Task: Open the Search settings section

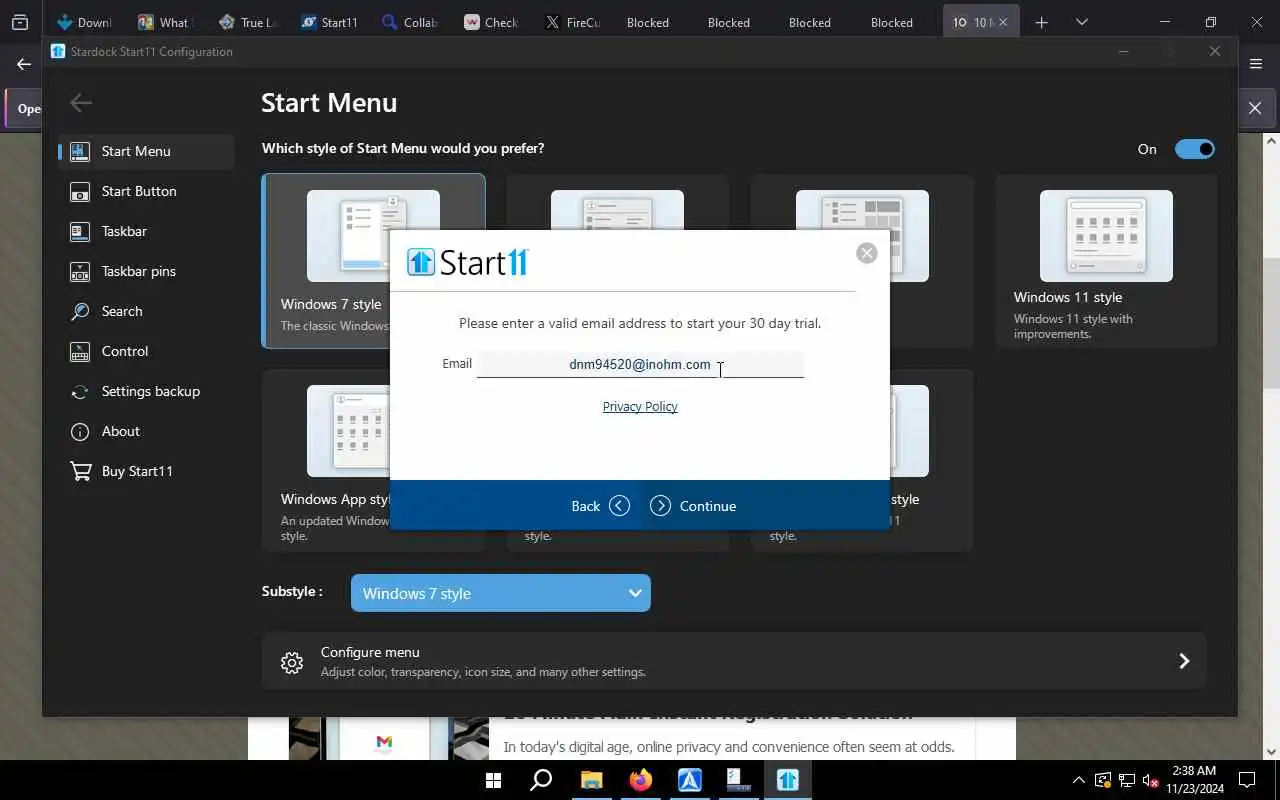Action: click(x=146, y=311)
